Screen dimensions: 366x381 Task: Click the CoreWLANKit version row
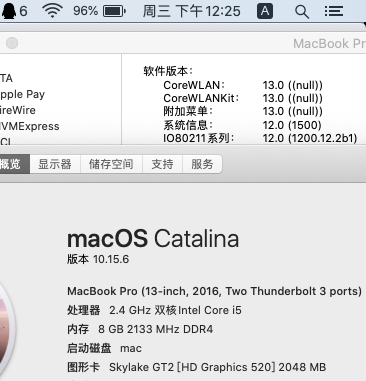[243, 98]
